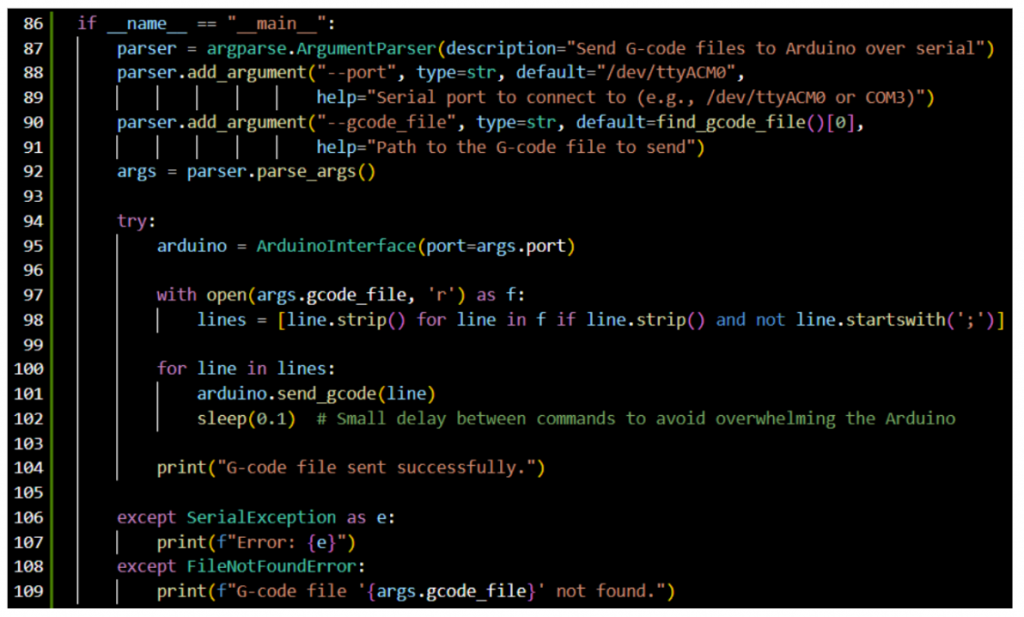Click the ArduinoInterface class name
1024x617 pixels.
340,246
